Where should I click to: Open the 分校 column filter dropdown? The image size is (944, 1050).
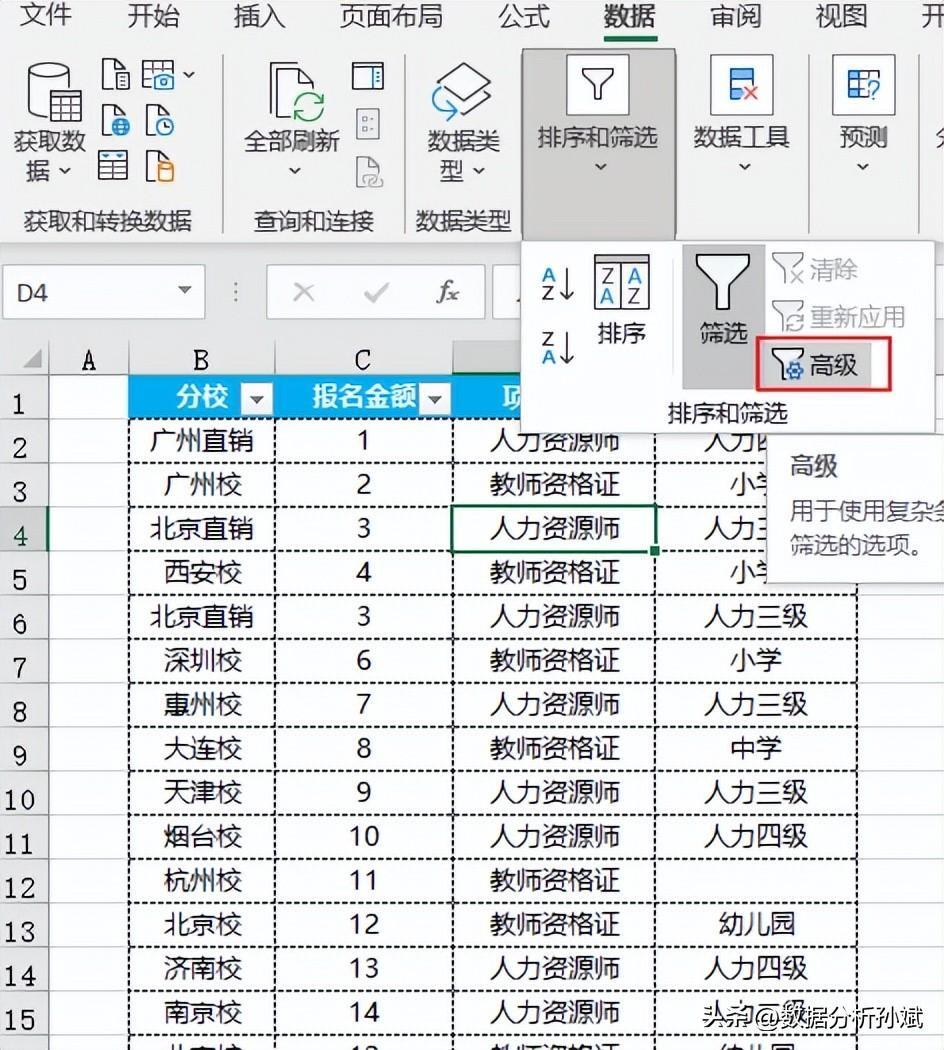click(x=257, y=399)
